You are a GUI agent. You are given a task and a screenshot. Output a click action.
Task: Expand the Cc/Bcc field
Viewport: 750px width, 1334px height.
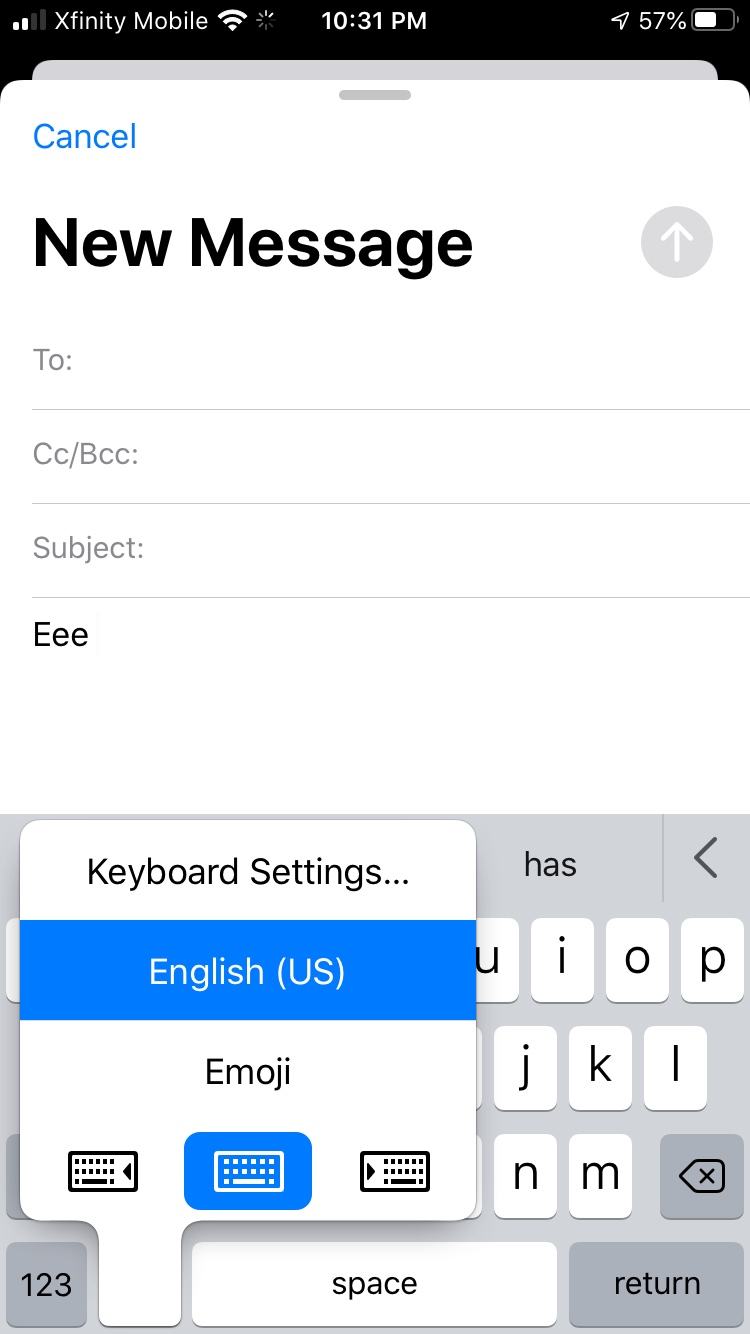[400, 455]
